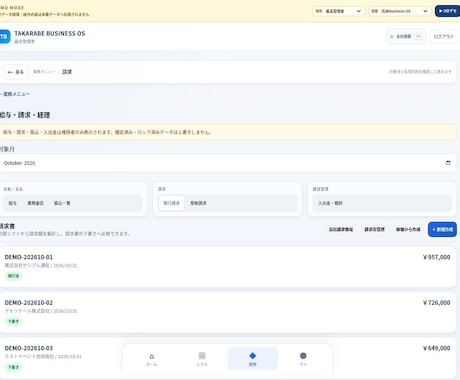Click the 請求 breadcrumb text
Image resolution: width=460 pixels, height=380 pixels.
tap(67, 72)
